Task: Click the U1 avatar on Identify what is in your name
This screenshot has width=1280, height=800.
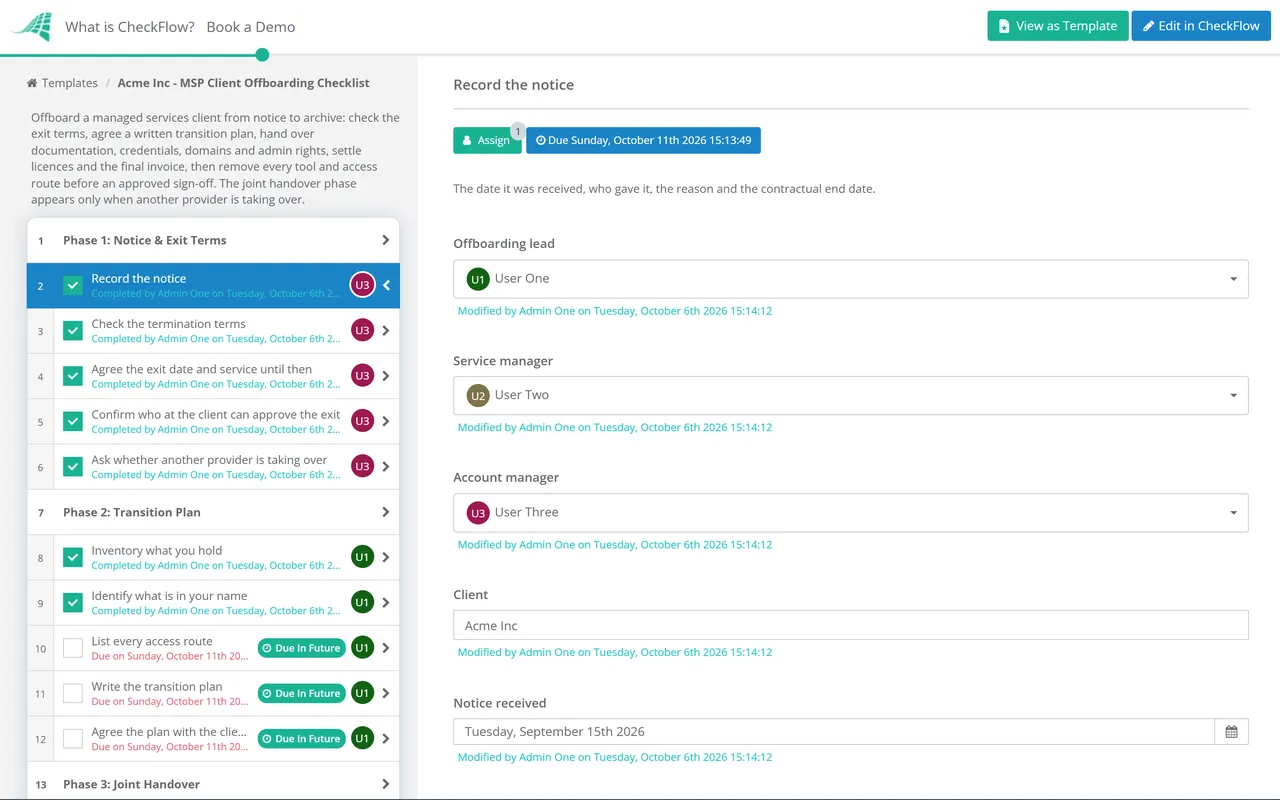Action: [x=362, y=603]
